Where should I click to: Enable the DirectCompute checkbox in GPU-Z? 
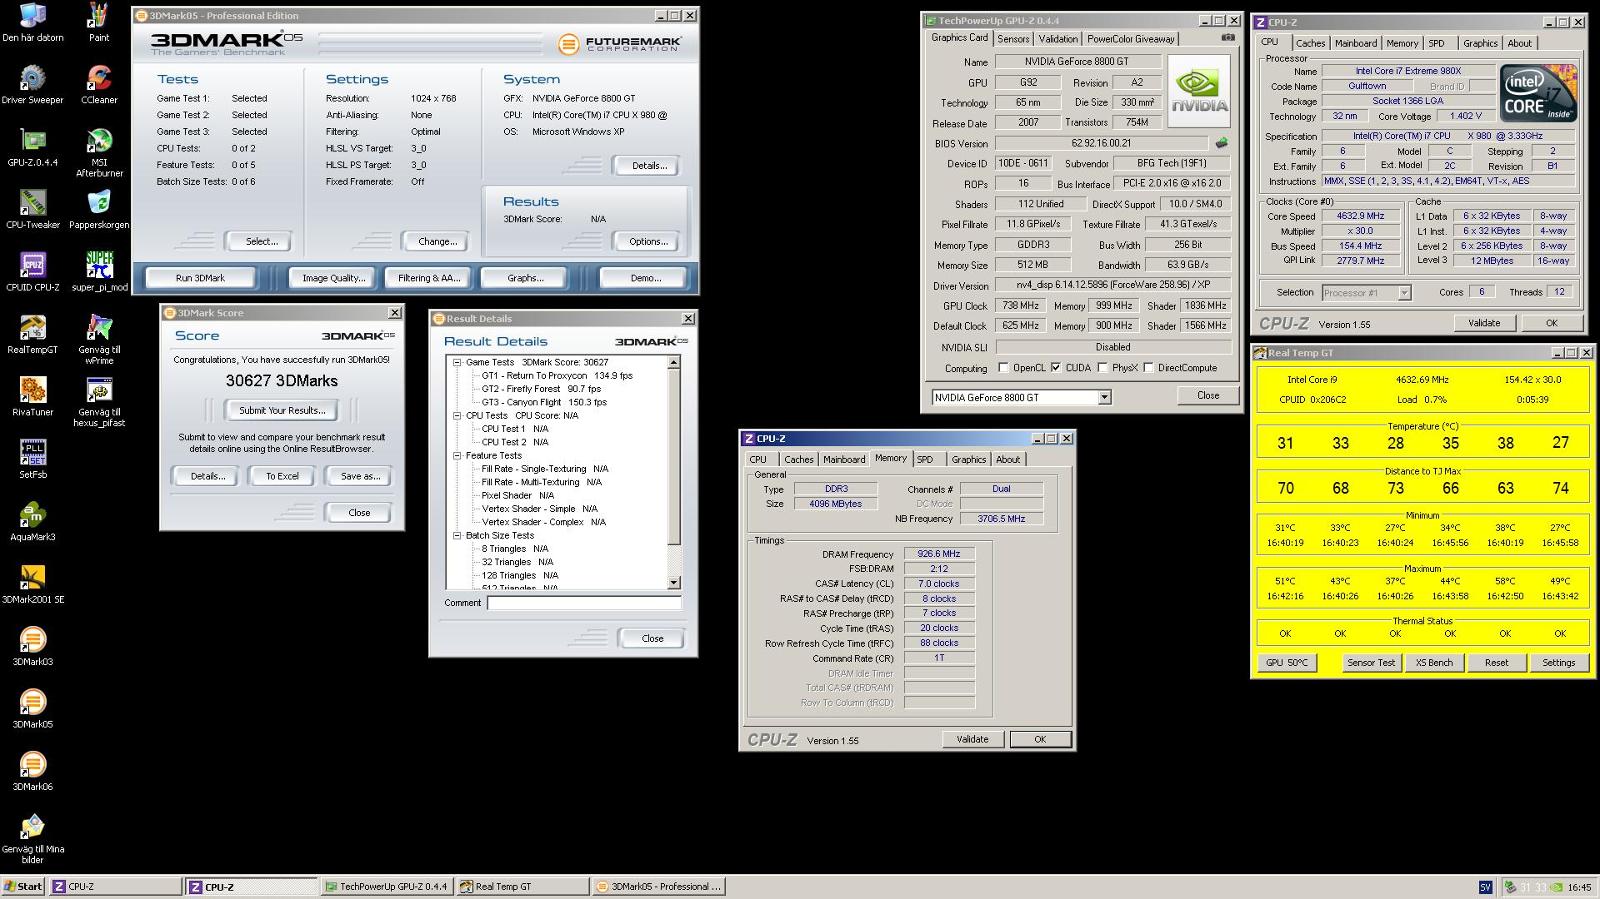pos(1148,368)
